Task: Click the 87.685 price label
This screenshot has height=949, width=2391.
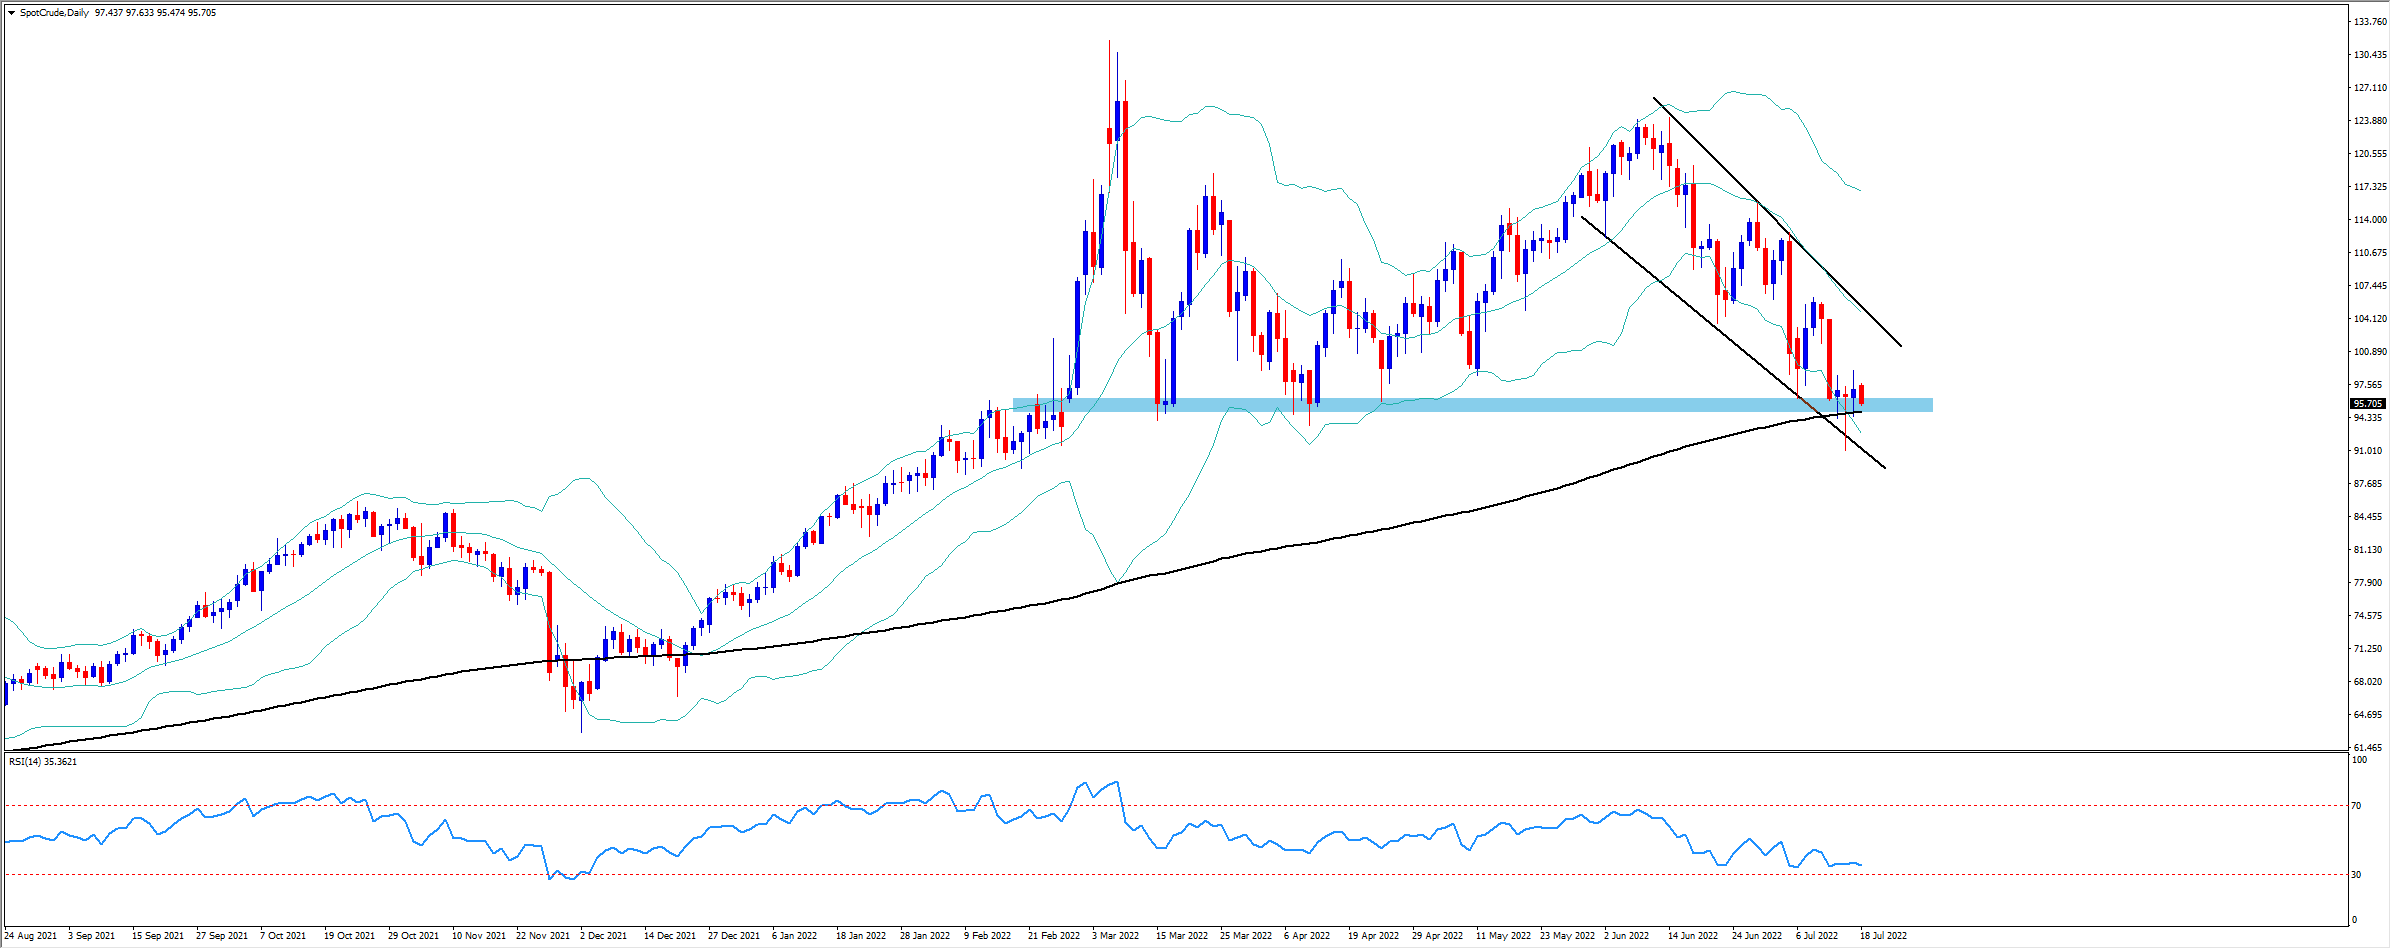Action: pos(2367,484)
